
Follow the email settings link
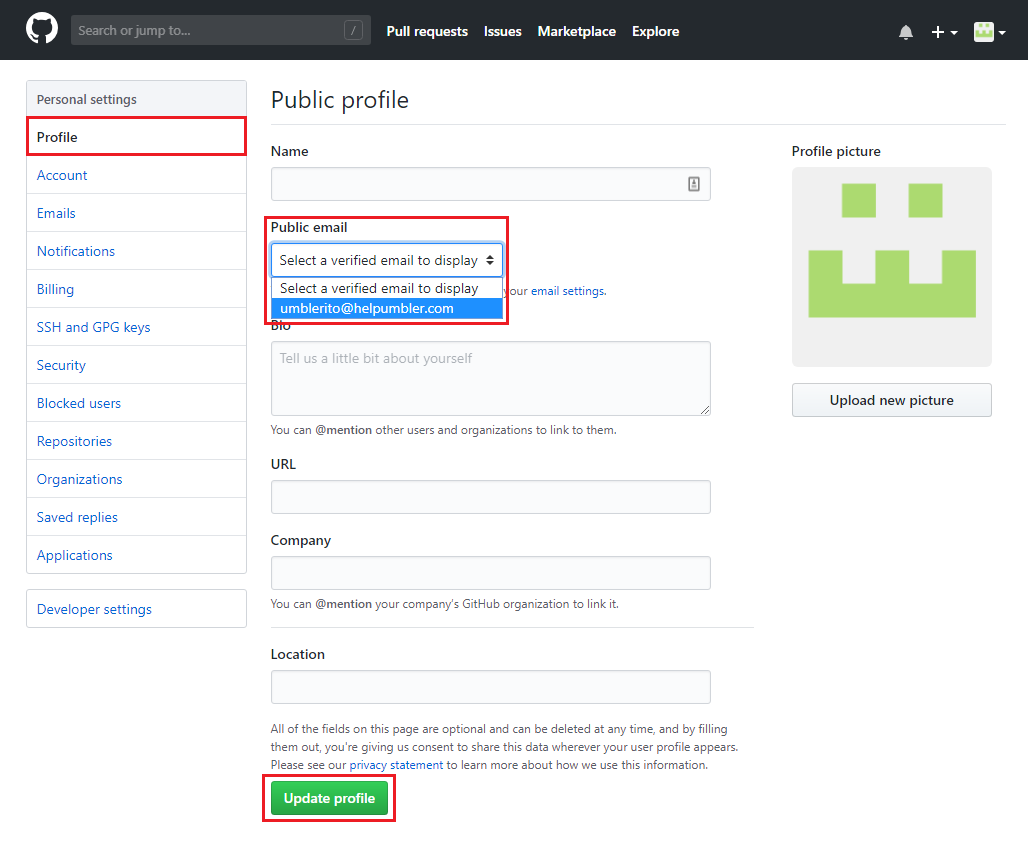coord(568,291)
